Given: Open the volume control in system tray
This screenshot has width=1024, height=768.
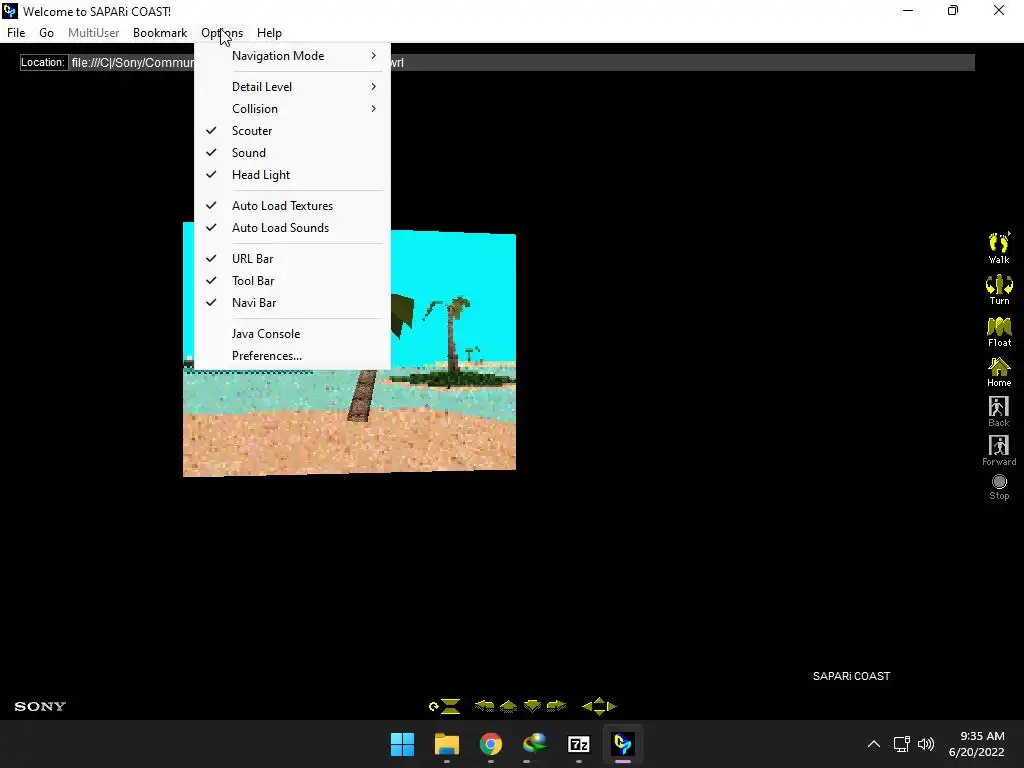Looking at the screenshot, I should pos(926,744).
